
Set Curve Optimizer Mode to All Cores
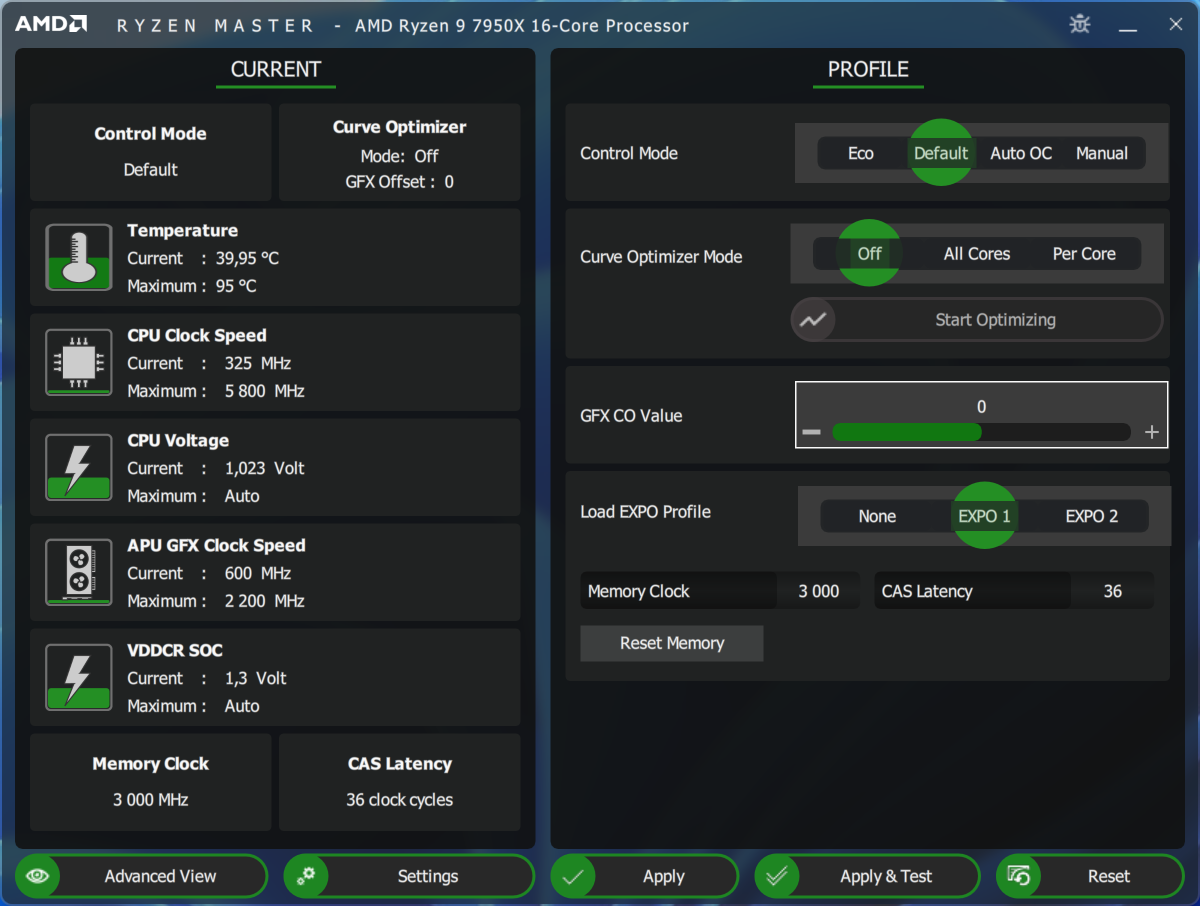[977, 253]
